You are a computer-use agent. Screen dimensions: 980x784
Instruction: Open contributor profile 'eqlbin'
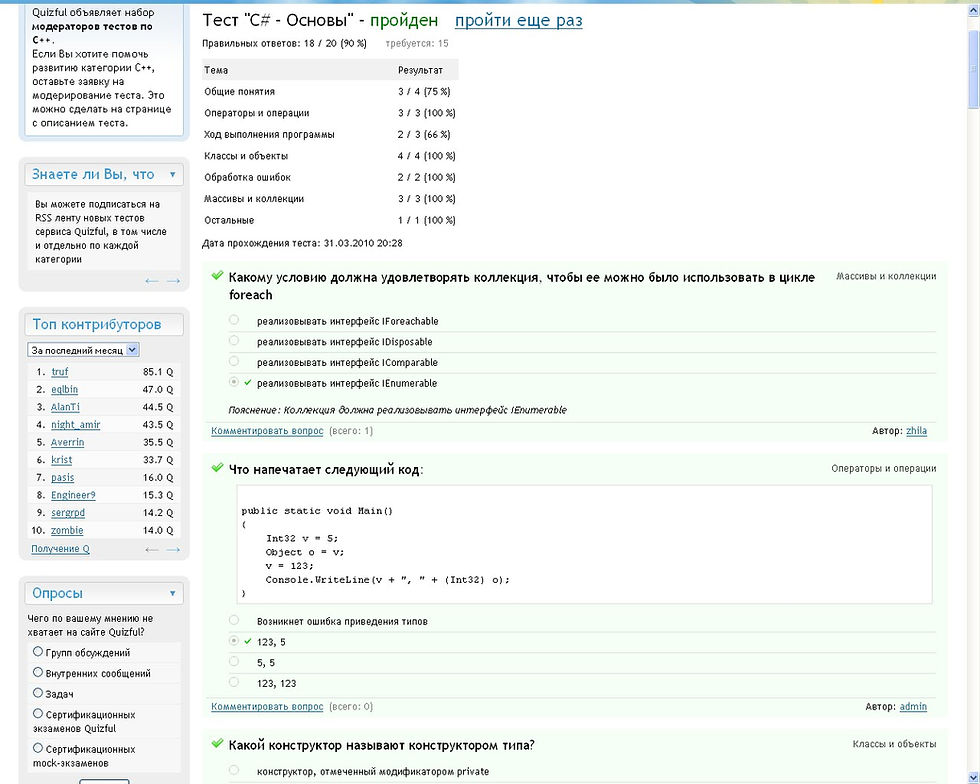point(64,389)
